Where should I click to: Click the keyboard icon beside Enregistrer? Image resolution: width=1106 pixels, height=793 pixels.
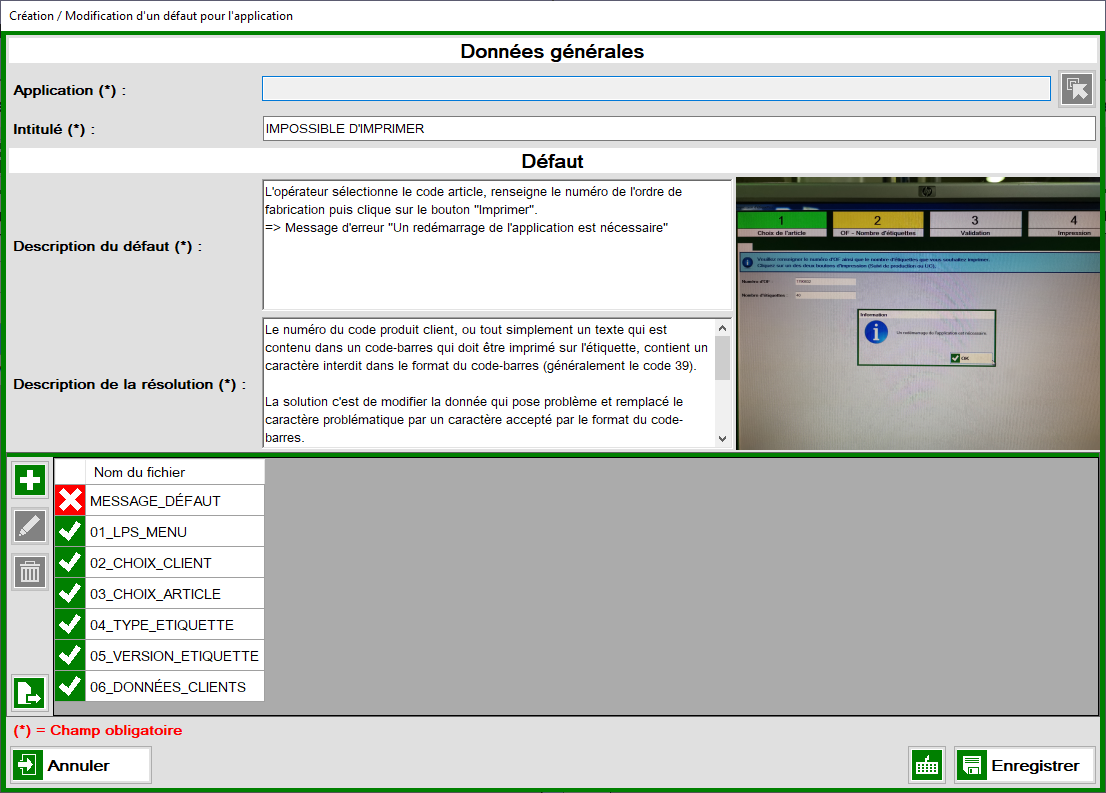tap(927, 766)
